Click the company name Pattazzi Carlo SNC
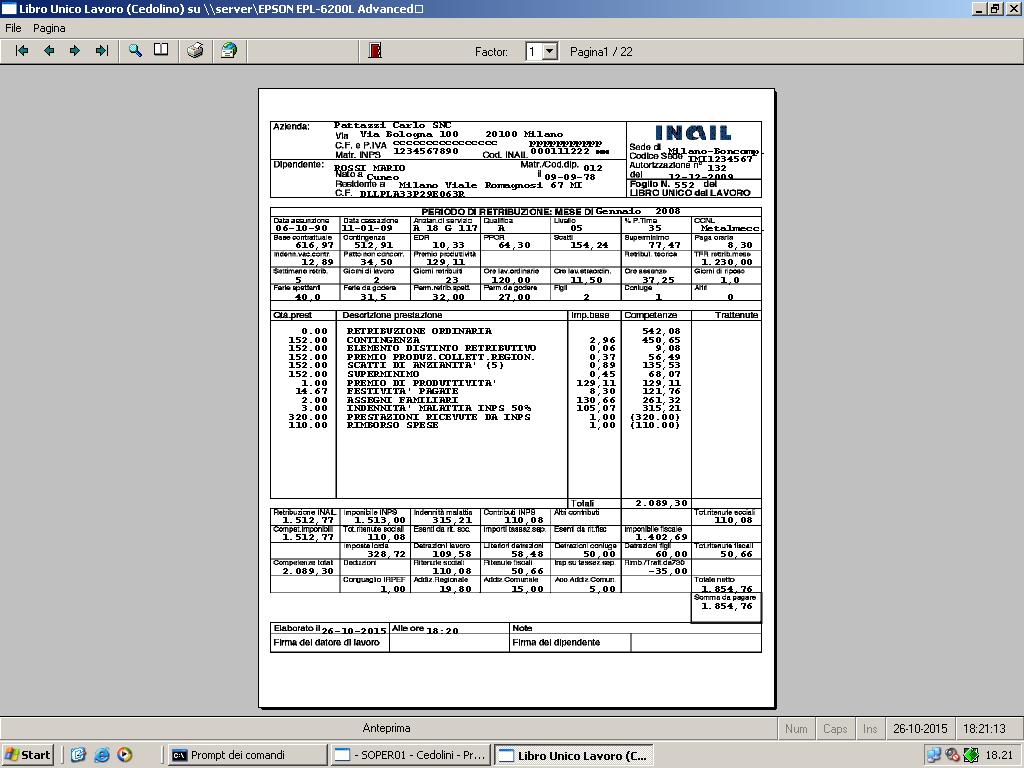This screenshot has height=768, width=1024. point(392,125)
